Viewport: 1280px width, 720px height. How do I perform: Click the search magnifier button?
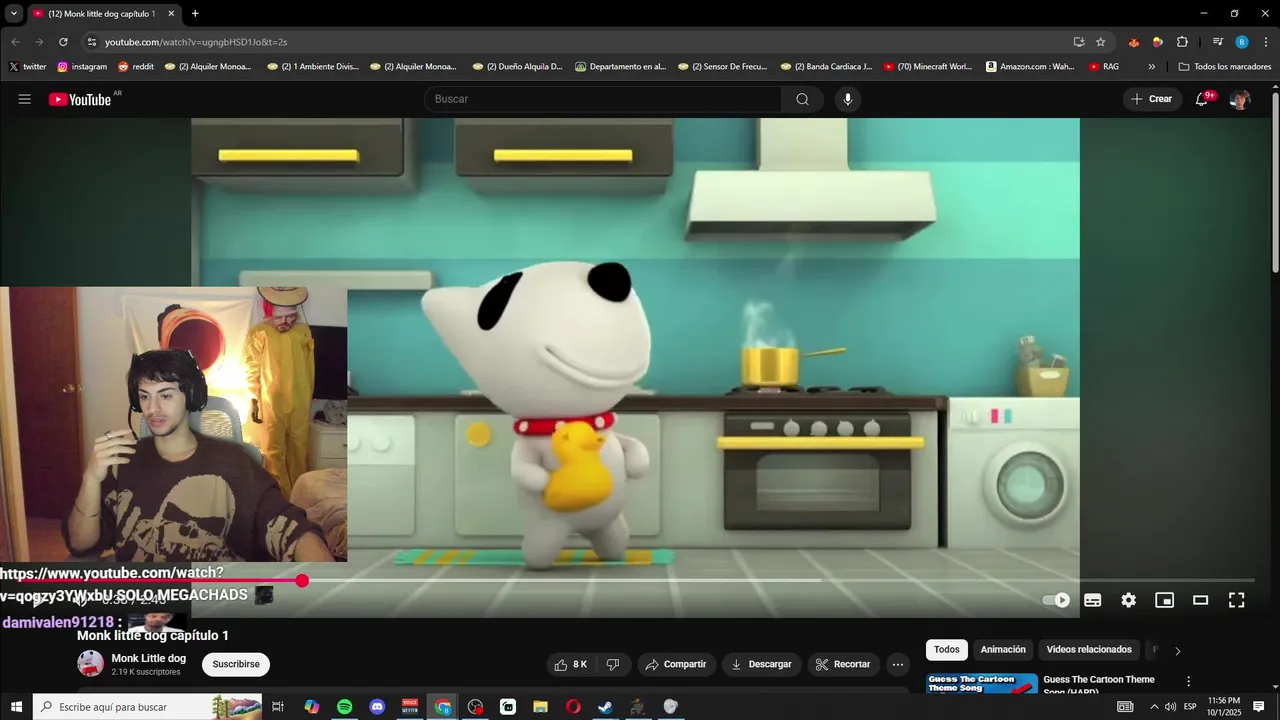pos(802,99)
